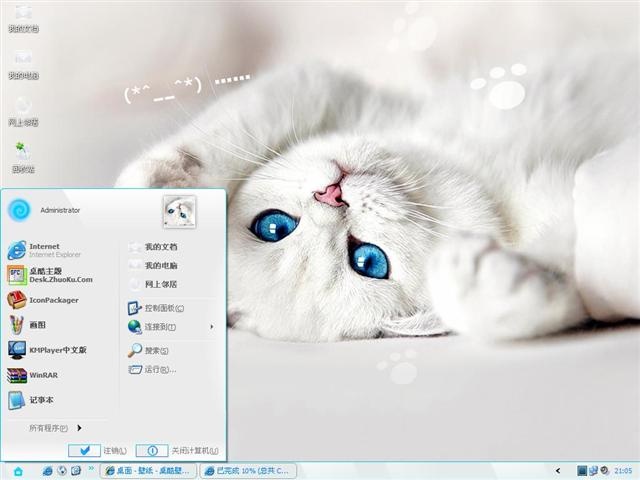Launch IconPackager from the start menu
This screenshot has height=480, width=640.
point(43,300)
